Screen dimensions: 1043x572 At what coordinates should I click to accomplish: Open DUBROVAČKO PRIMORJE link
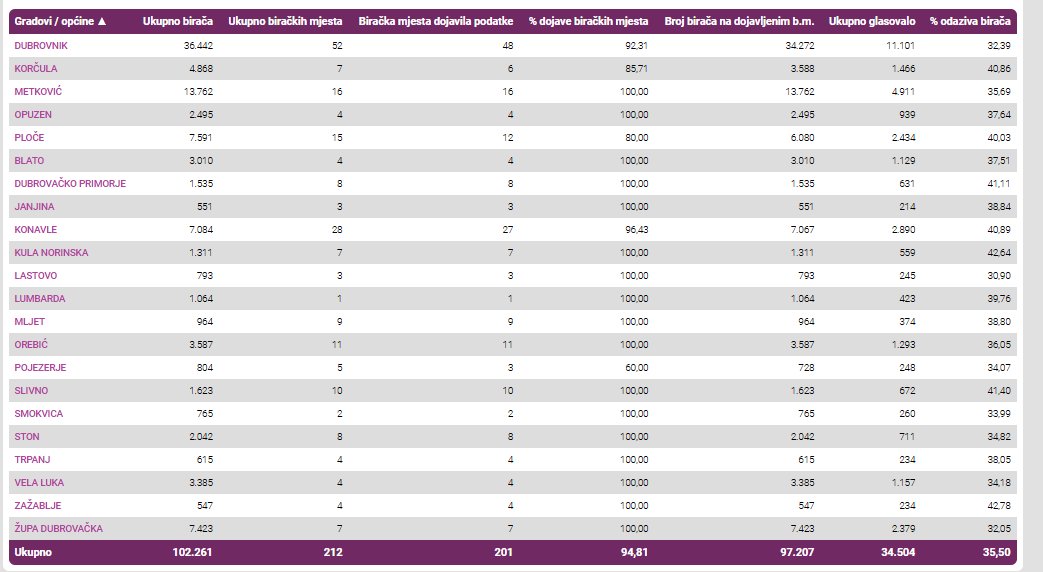(70, 184)
